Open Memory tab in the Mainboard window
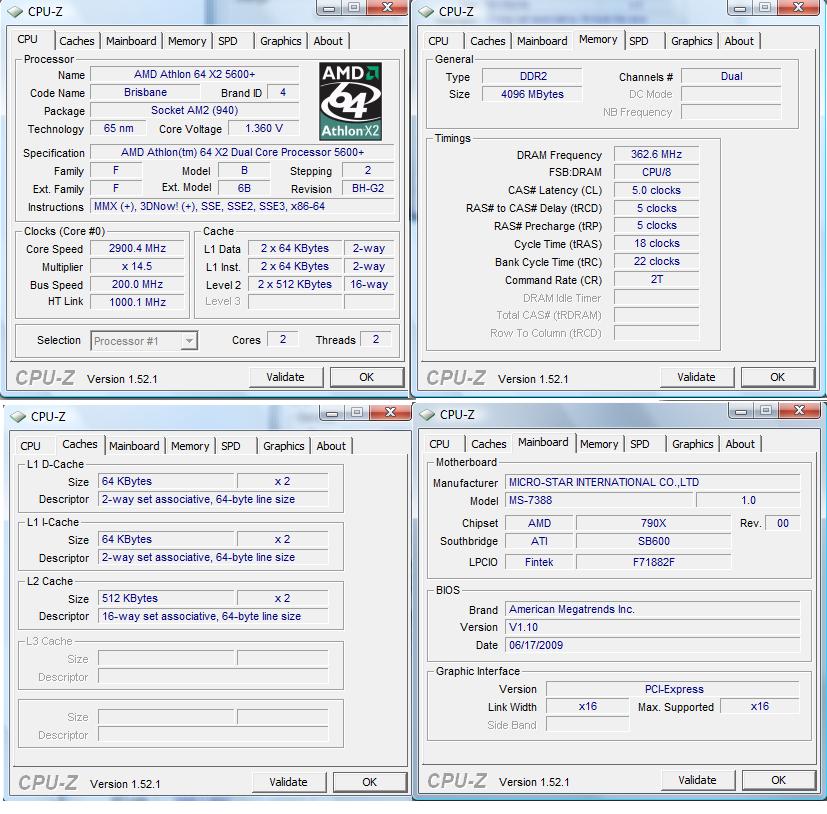The width and height of the screenshot is (827, 814). (x=599, y=444)
